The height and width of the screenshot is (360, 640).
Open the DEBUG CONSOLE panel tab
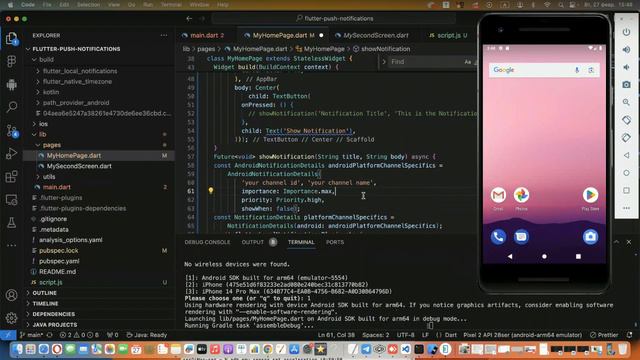point(207,242)
